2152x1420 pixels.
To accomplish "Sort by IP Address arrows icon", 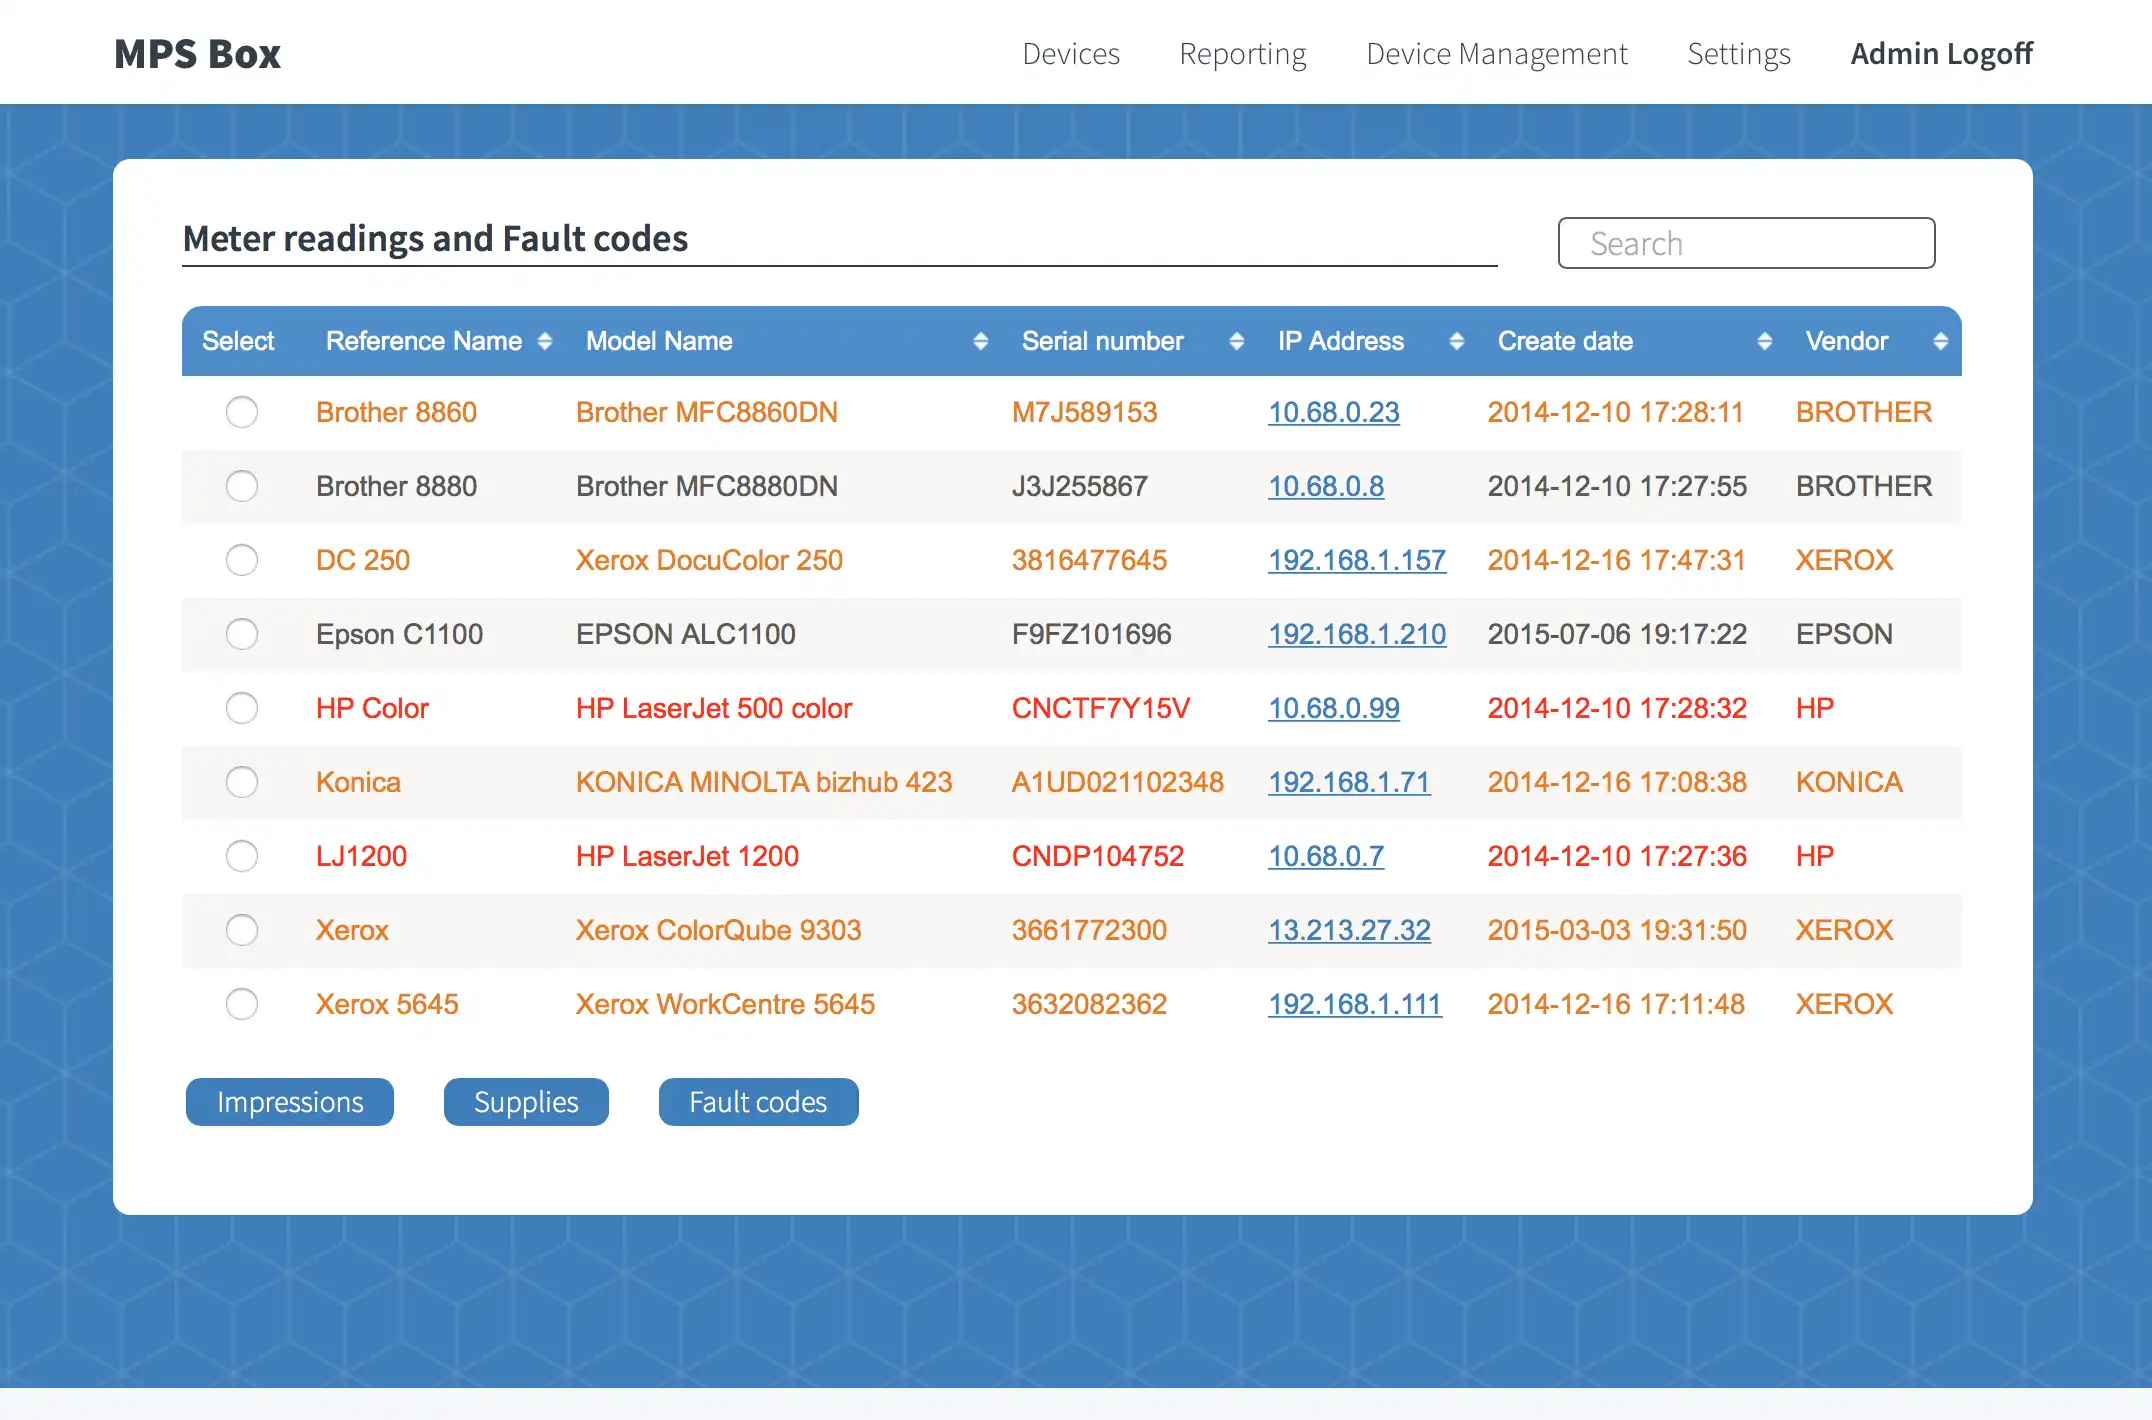I will [x=1457, y=342].
